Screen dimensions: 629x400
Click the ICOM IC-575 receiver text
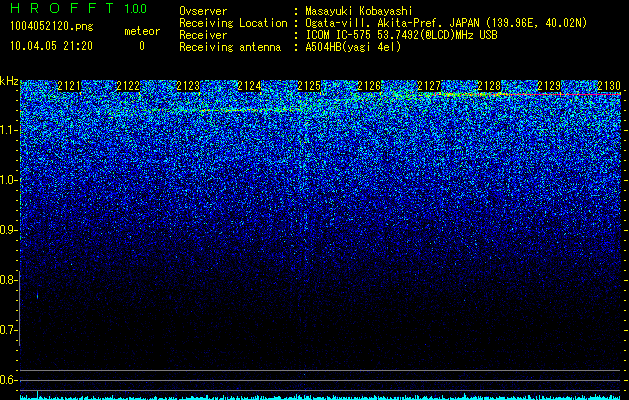401,35
